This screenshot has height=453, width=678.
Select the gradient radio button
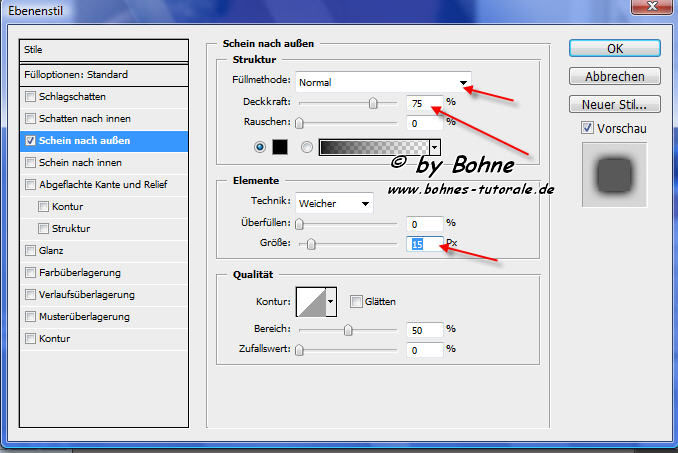pos(306,147)
